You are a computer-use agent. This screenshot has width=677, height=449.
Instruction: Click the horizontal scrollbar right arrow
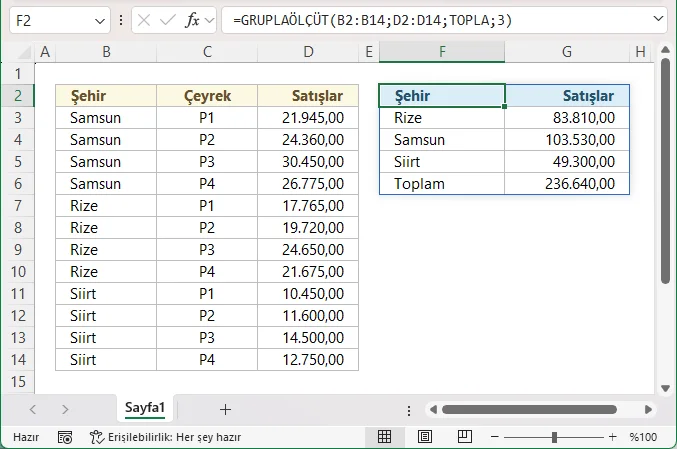pos(648,409)
